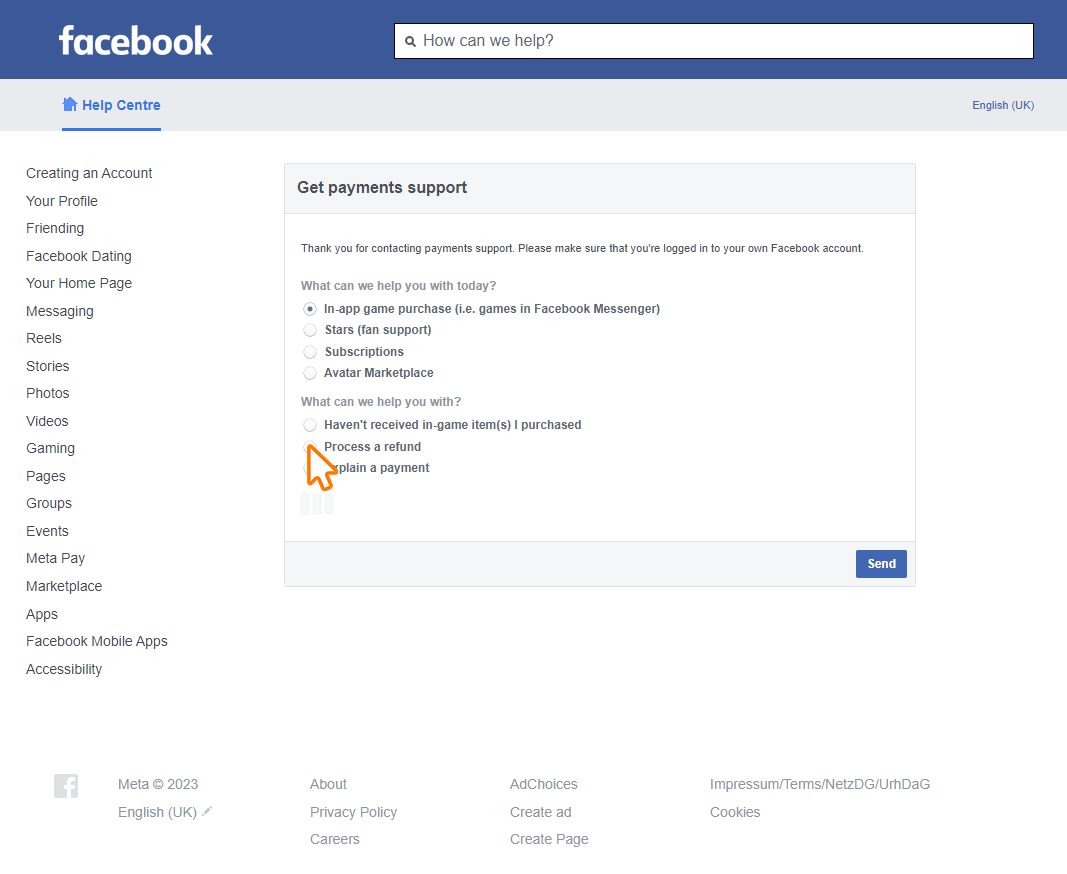Open the Cookies footer link

pos(735,812)
